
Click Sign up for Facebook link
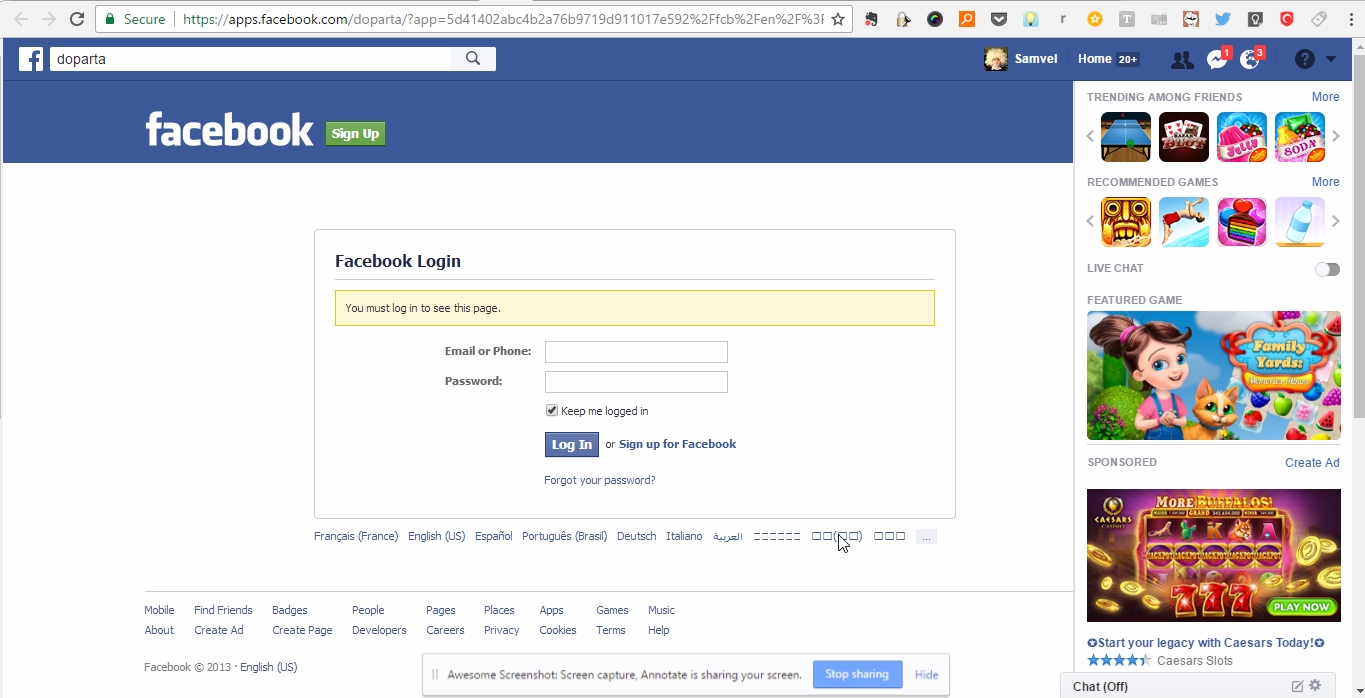point(677,444)
